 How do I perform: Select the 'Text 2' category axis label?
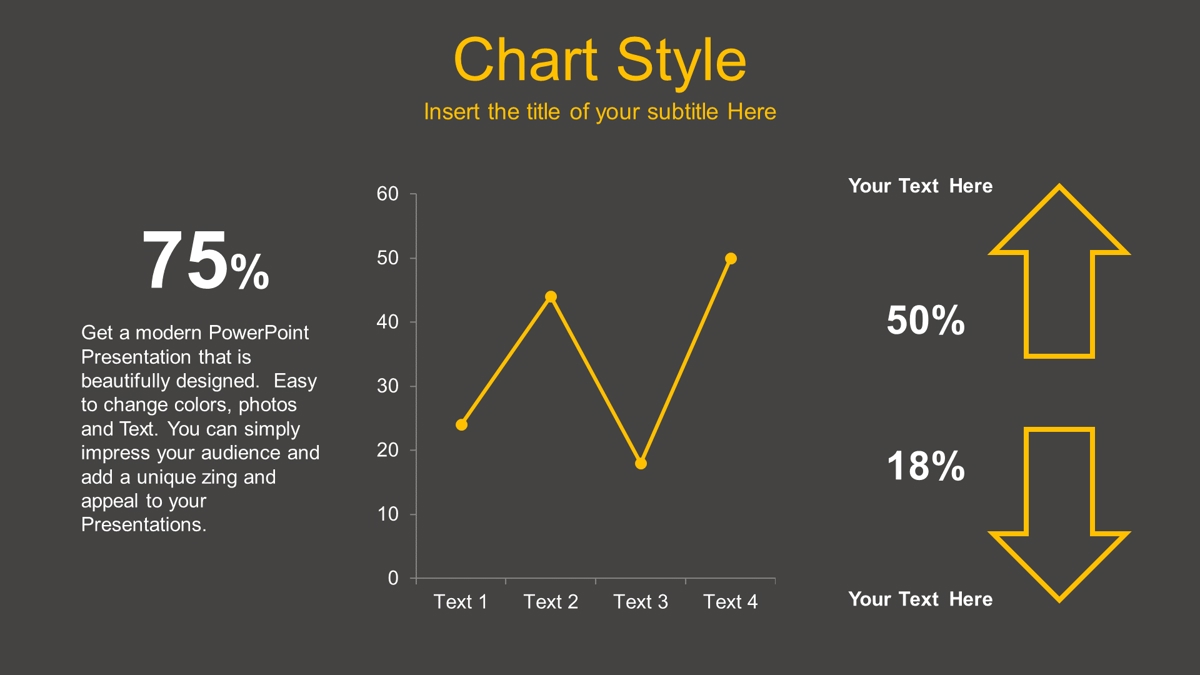551,602
